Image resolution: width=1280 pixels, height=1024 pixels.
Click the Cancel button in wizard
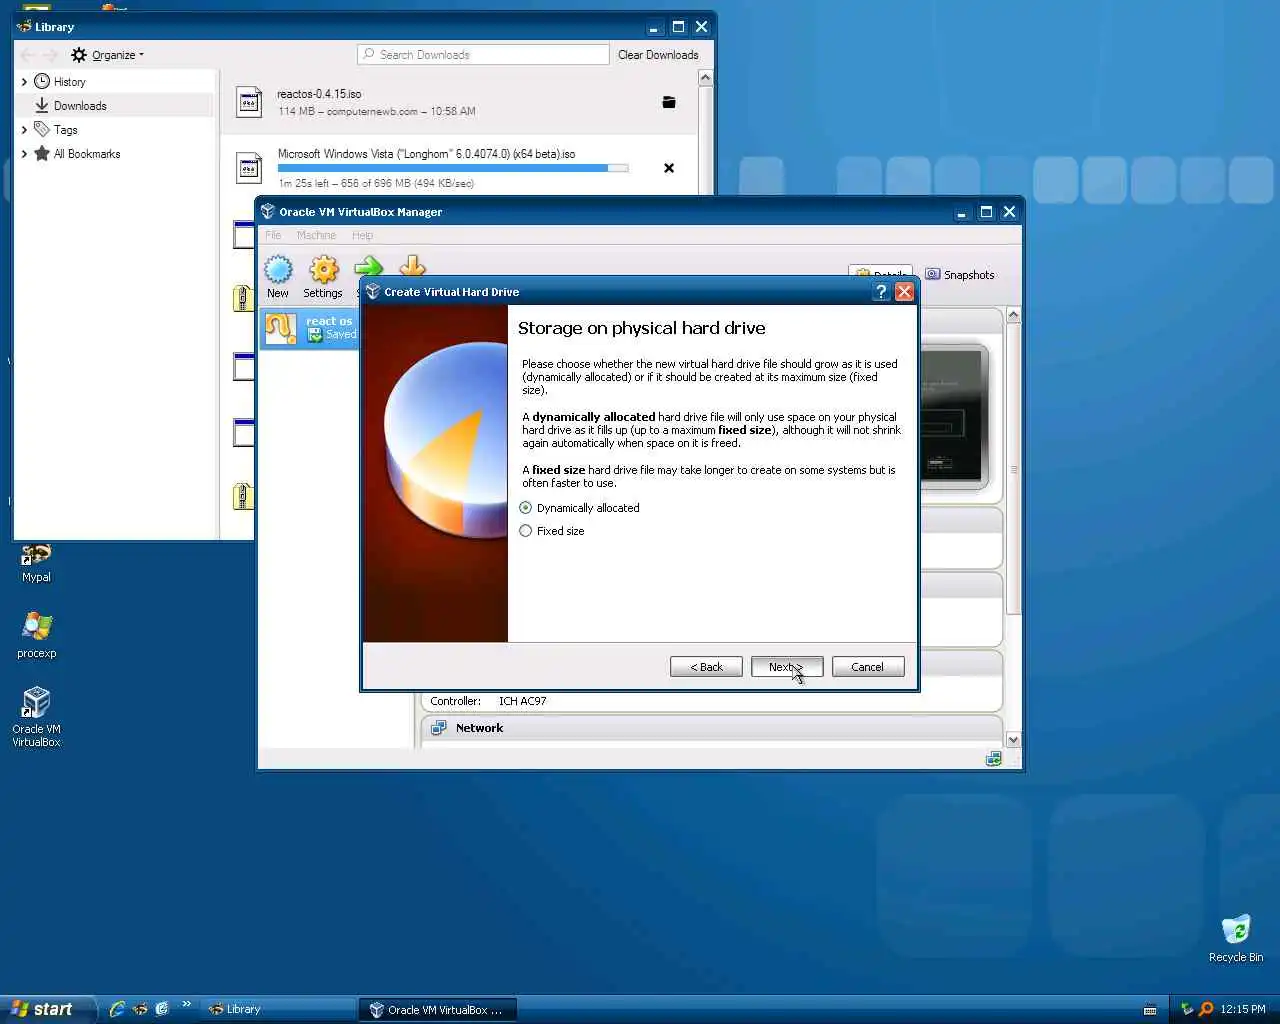868,667
